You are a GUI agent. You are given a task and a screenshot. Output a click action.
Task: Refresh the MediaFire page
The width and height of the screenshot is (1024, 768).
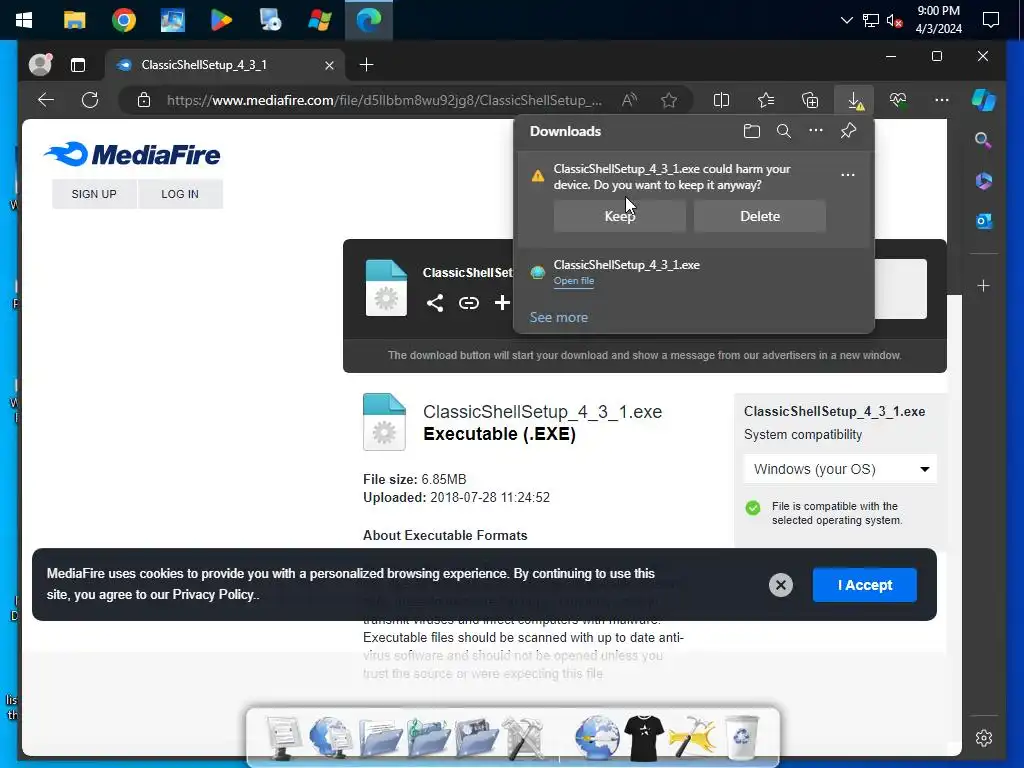(90, 100)
